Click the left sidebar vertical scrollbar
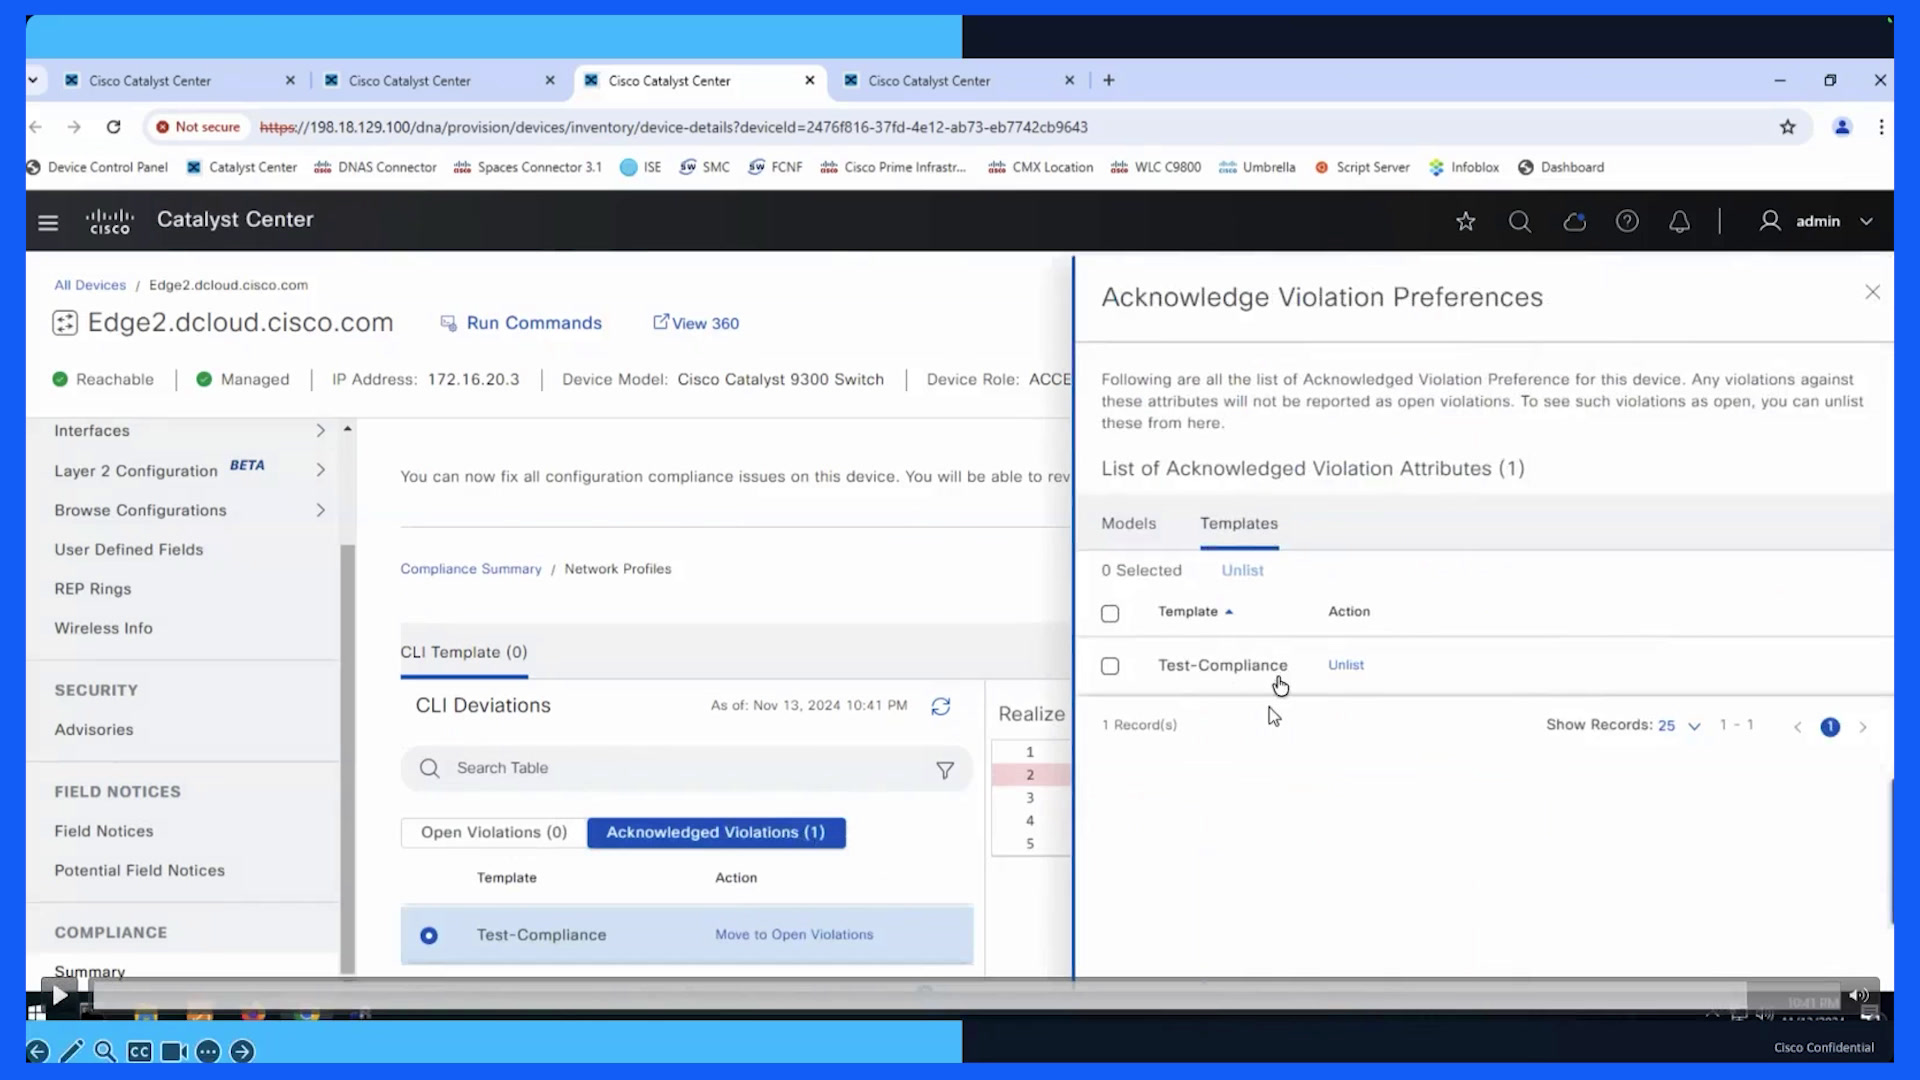Screen dimensions: 1920x1080 click(x=348, y=760)
